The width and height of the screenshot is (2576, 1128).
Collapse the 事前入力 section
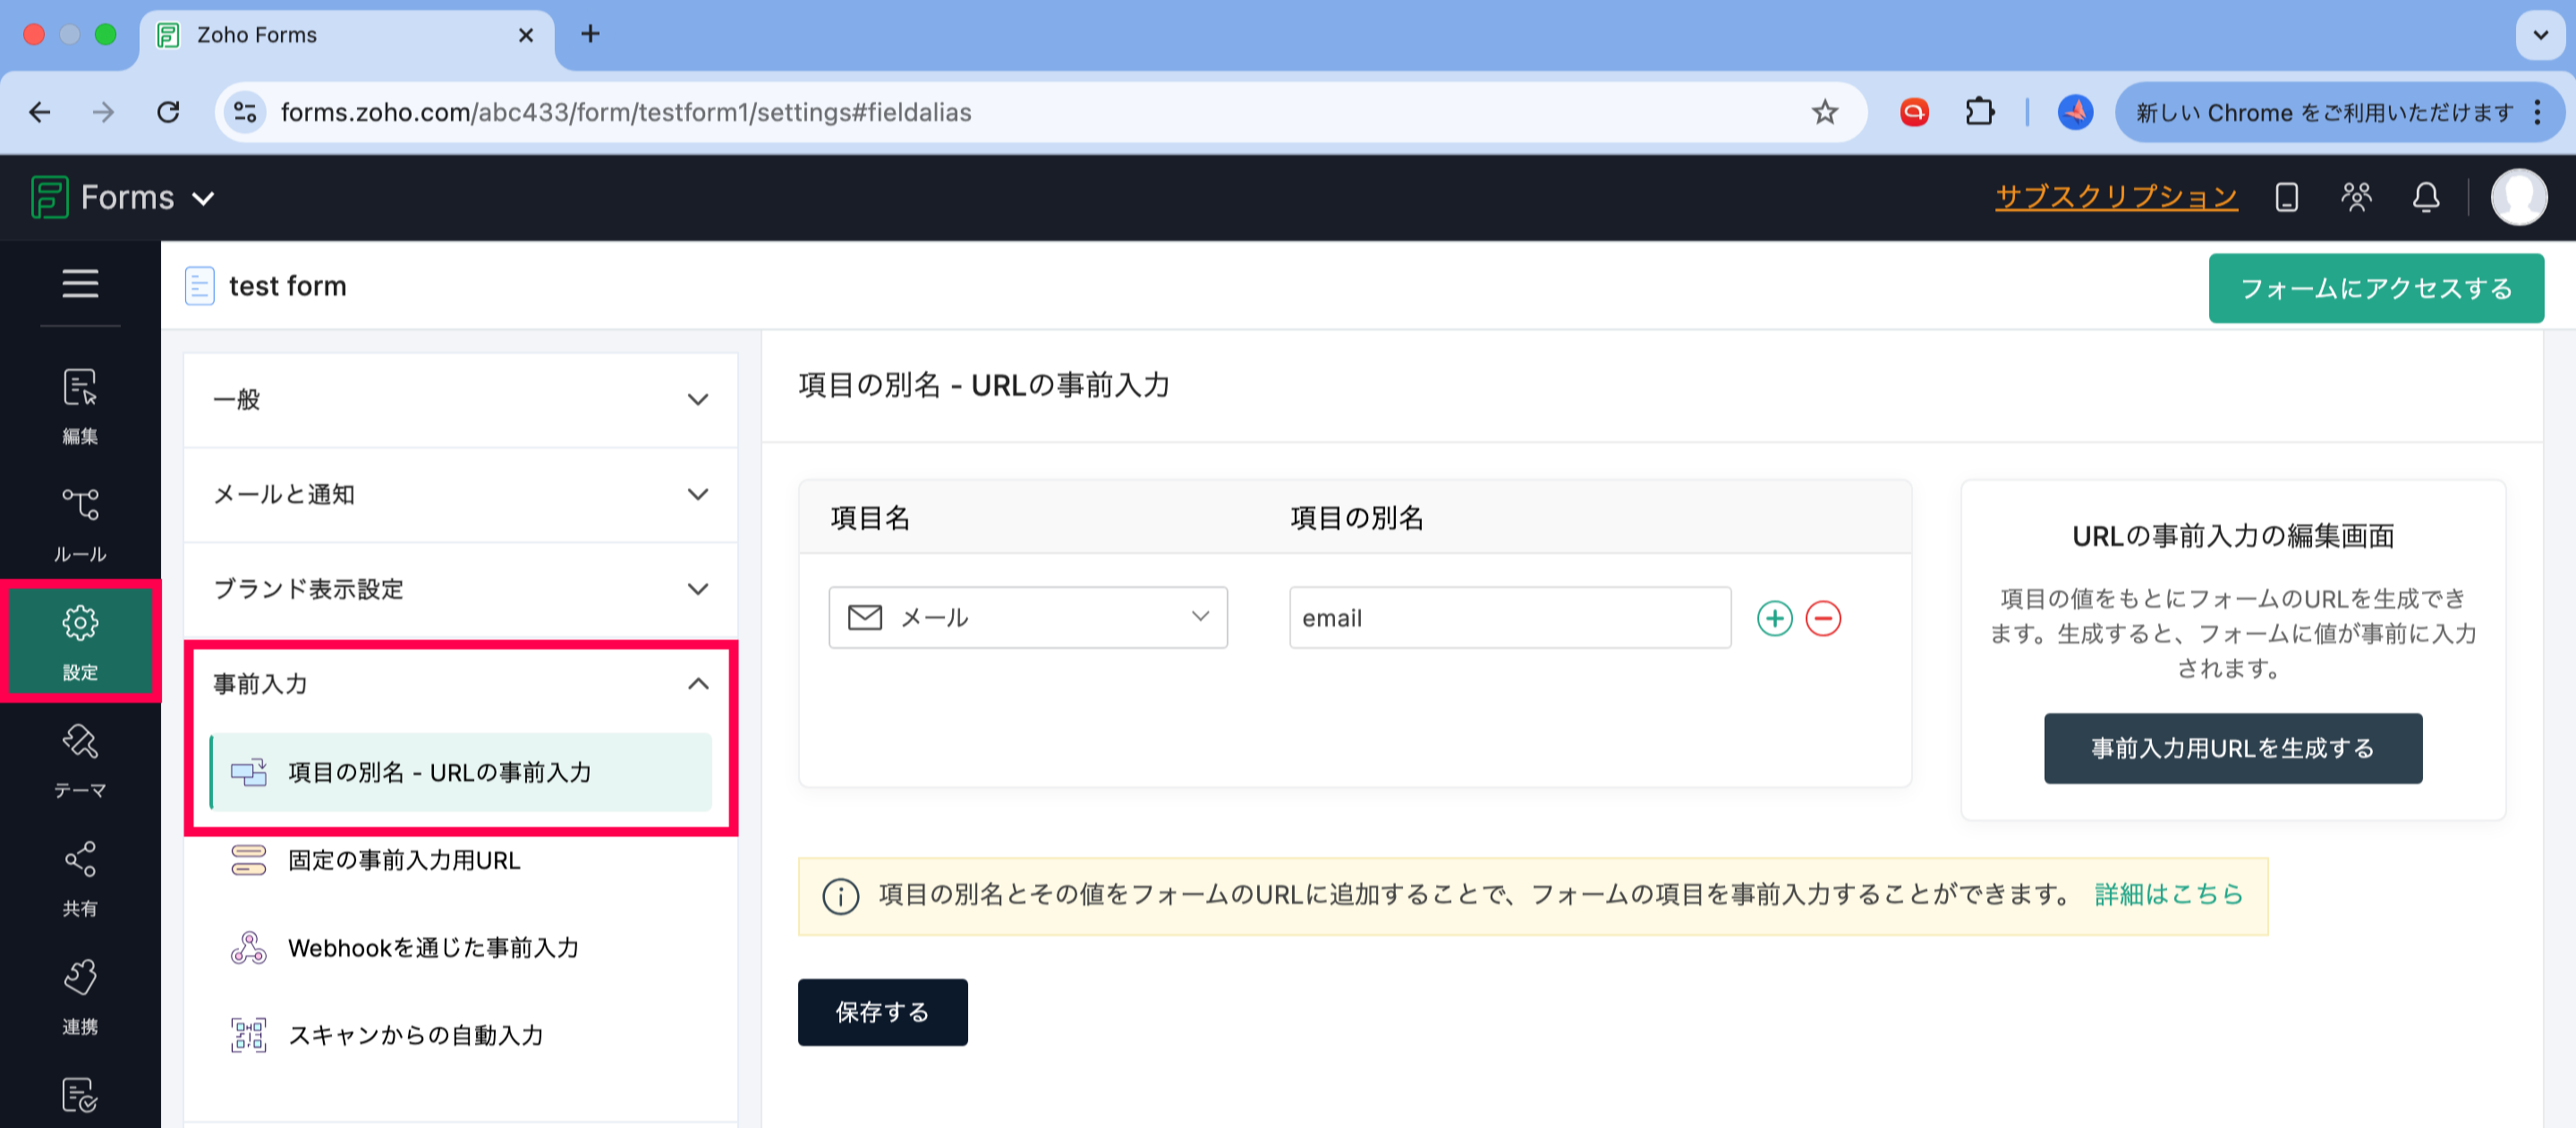tap(460, 684)
